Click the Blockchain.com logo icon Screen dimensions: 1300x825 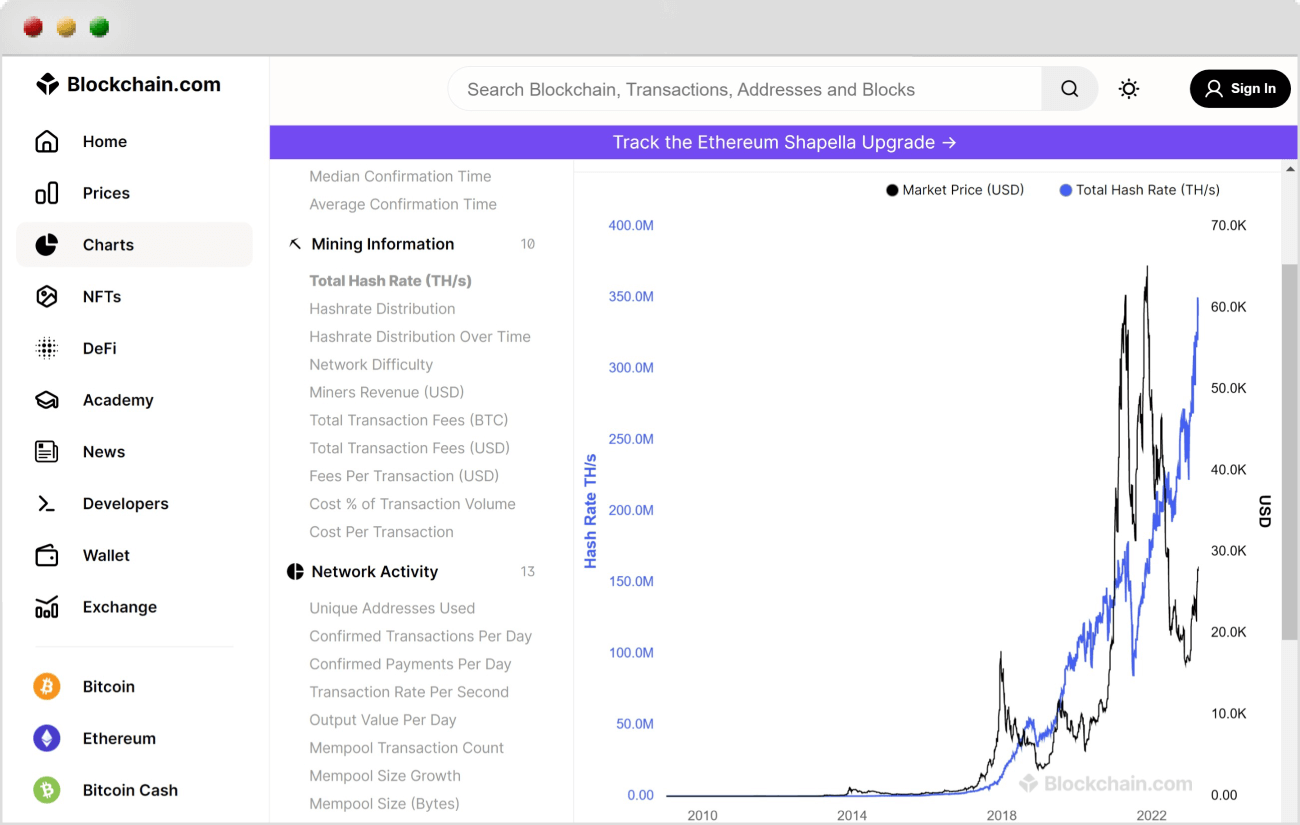point(47,85)
